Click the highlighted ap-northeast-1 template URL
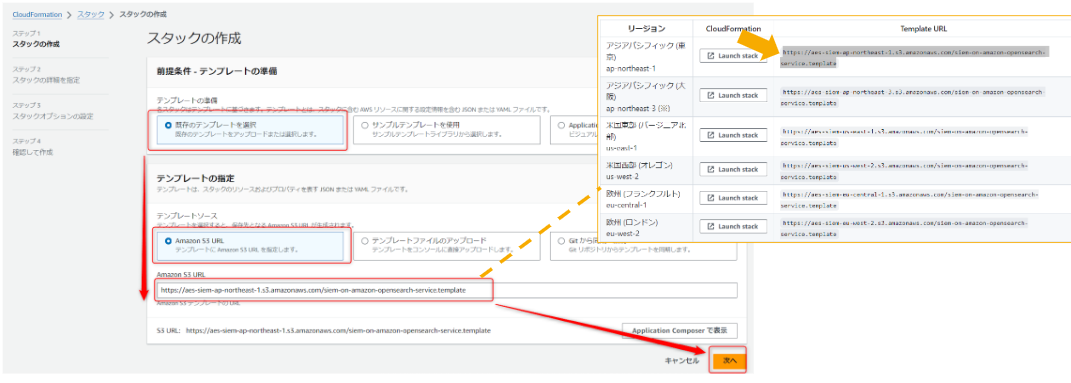1071x383 pixels. (913, 57)
